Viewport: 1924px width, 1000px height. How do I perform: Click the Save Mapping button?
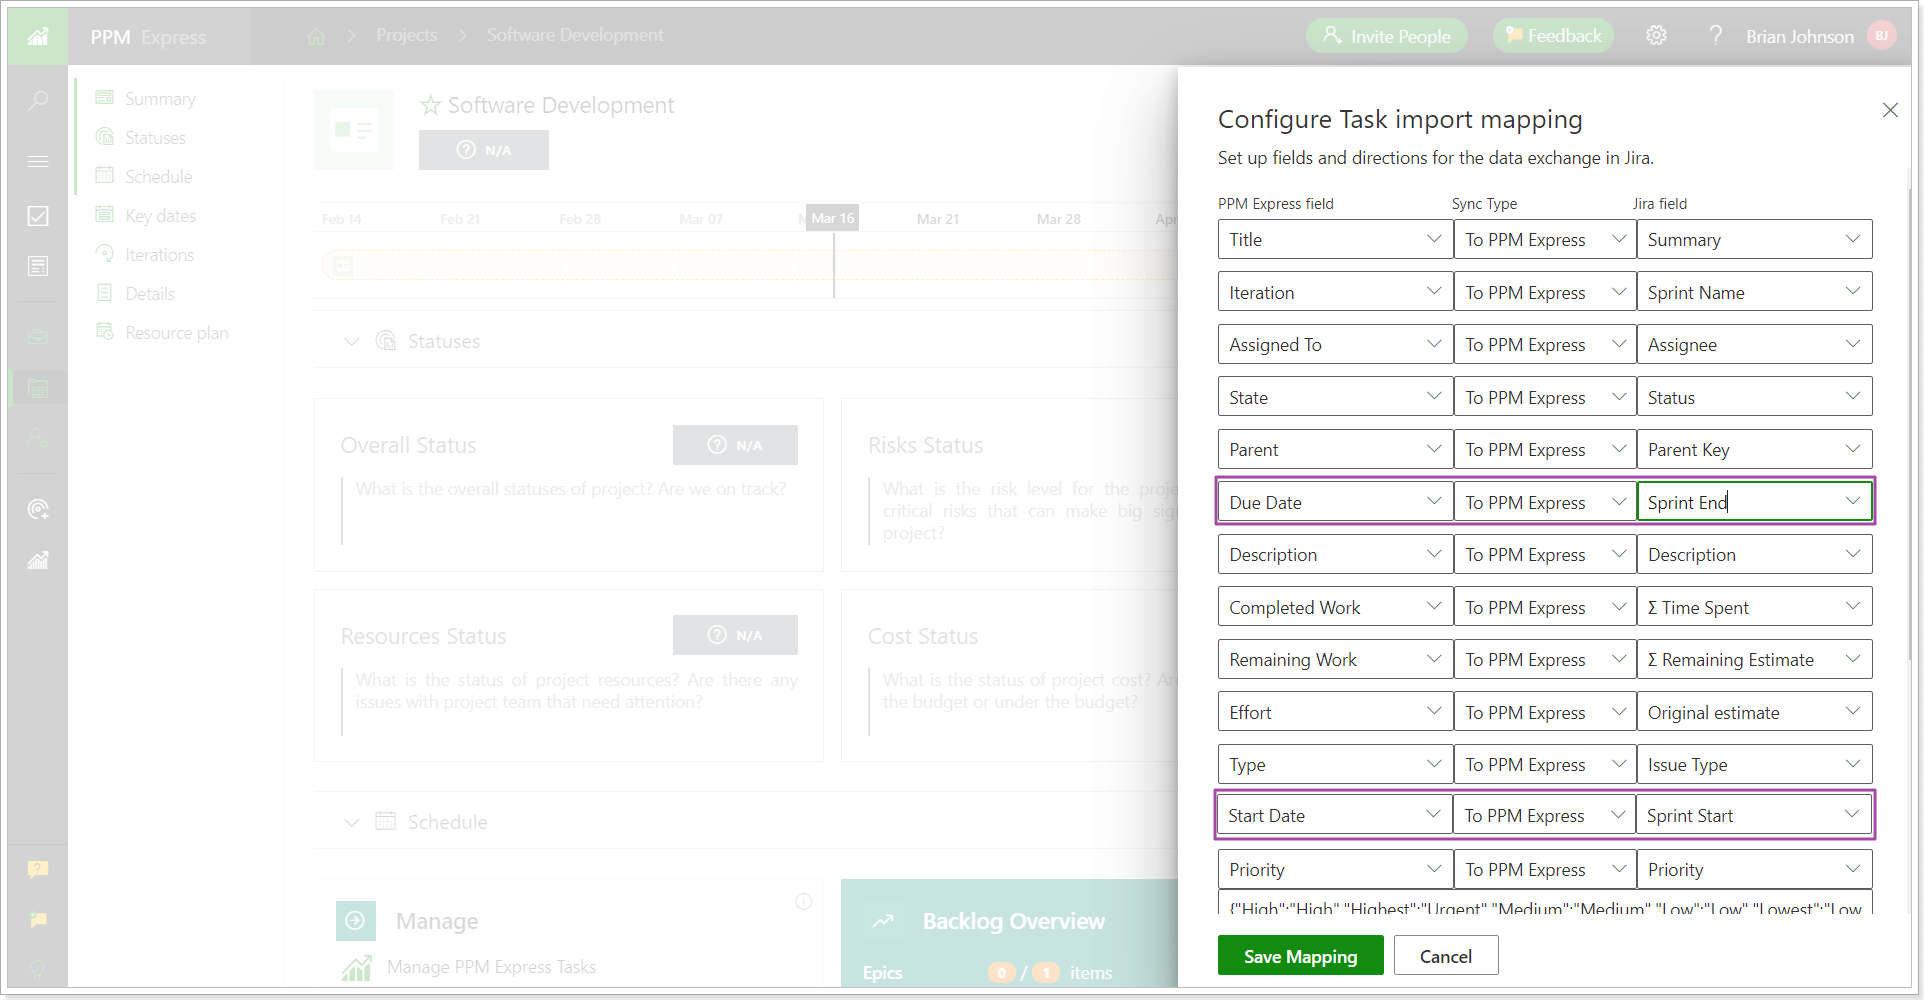pyautogui.click(x=1300, y=955)
